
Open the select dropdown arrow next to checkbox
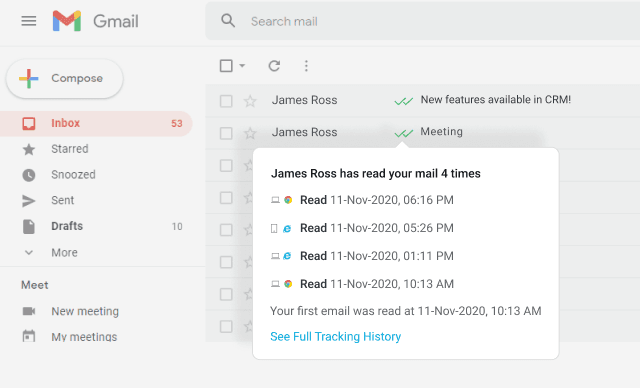[x=242, y=66]
